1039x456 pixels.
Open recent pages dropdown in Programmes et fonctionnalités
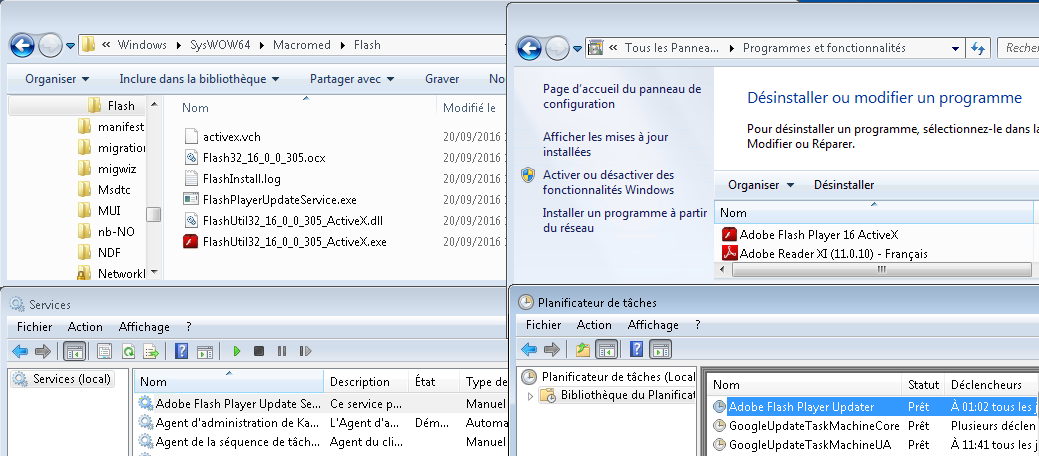click(577, 48)
